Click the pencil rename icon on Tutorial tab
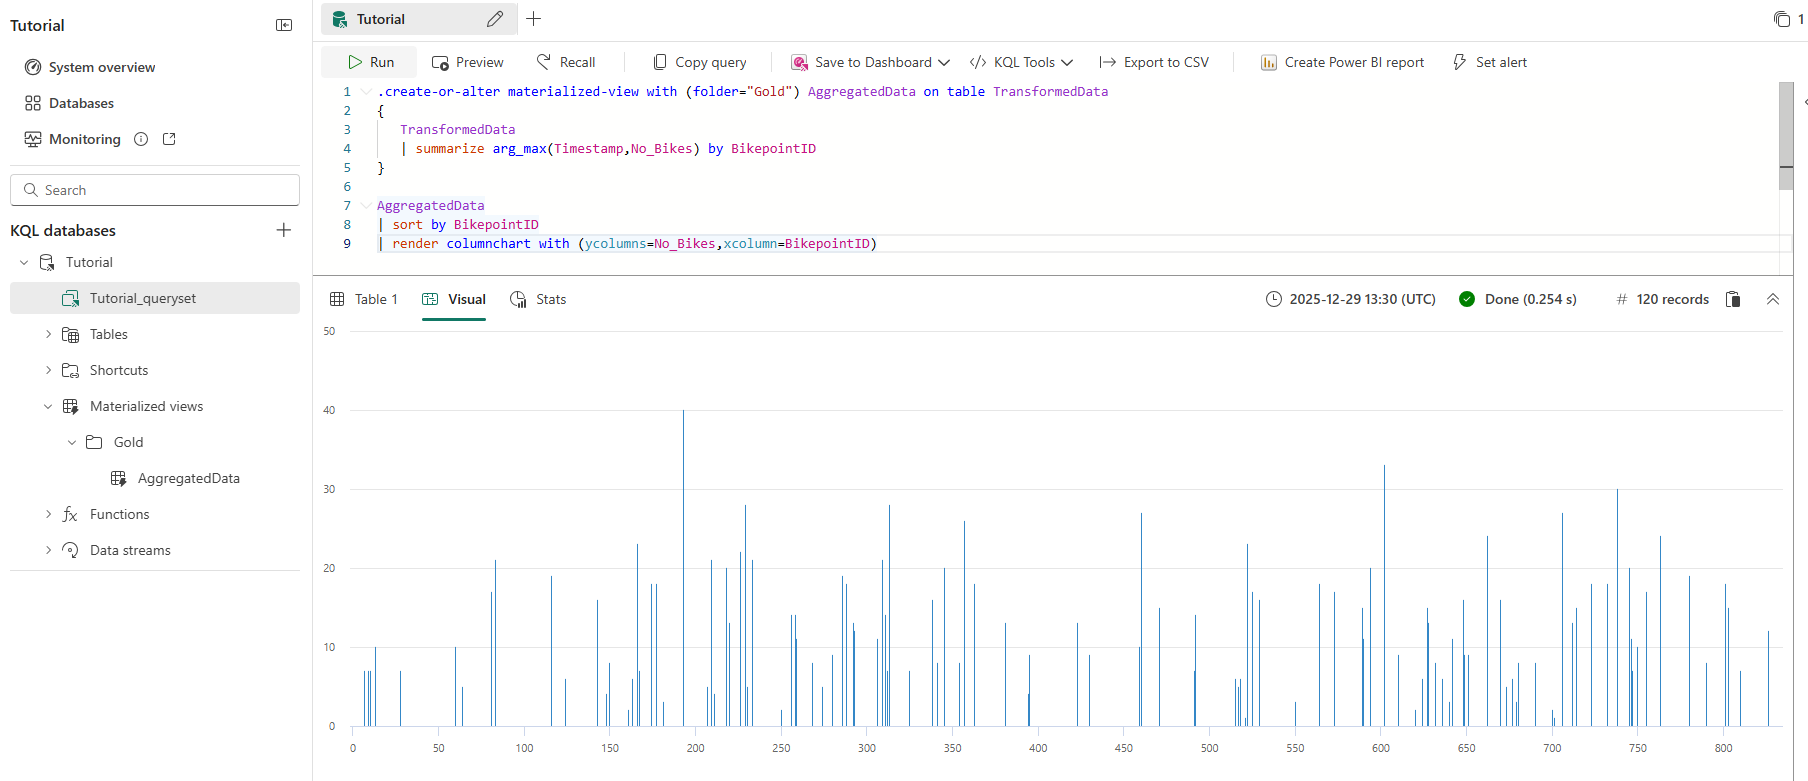1808x781 pixels. (x=495, y=19)
